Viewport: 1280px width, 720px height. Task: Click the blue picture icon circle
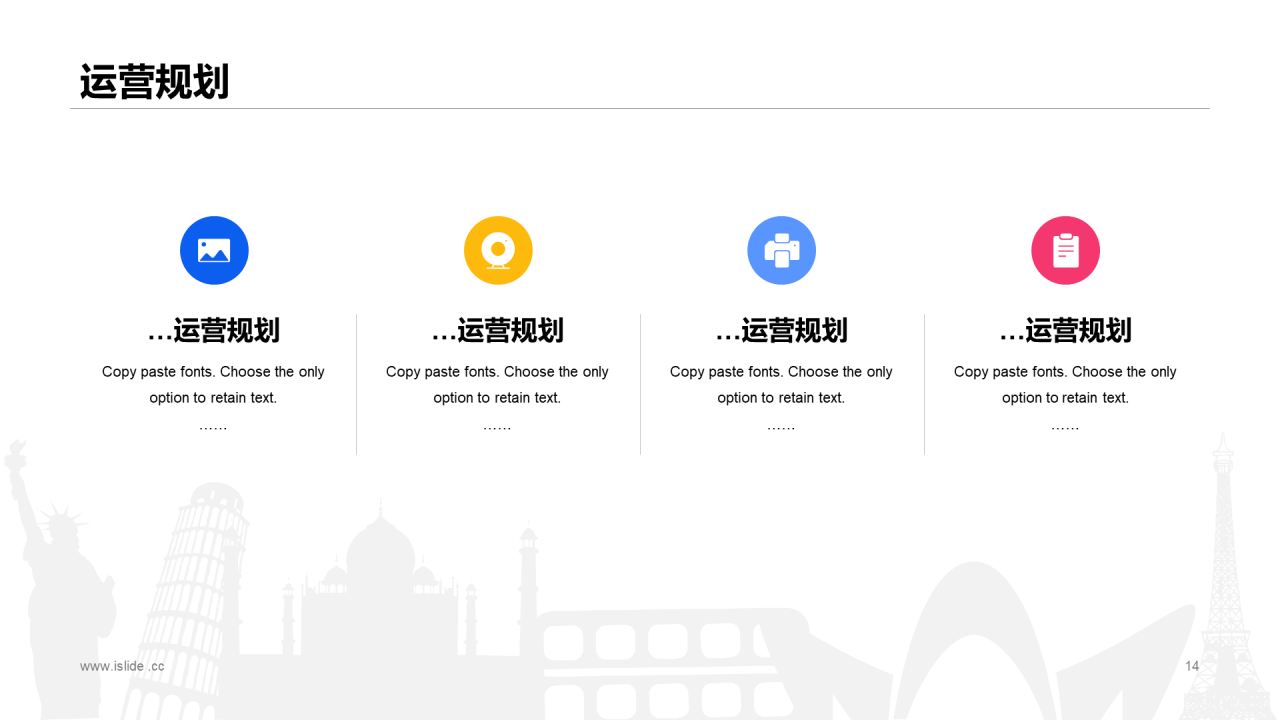coord(214,250)
